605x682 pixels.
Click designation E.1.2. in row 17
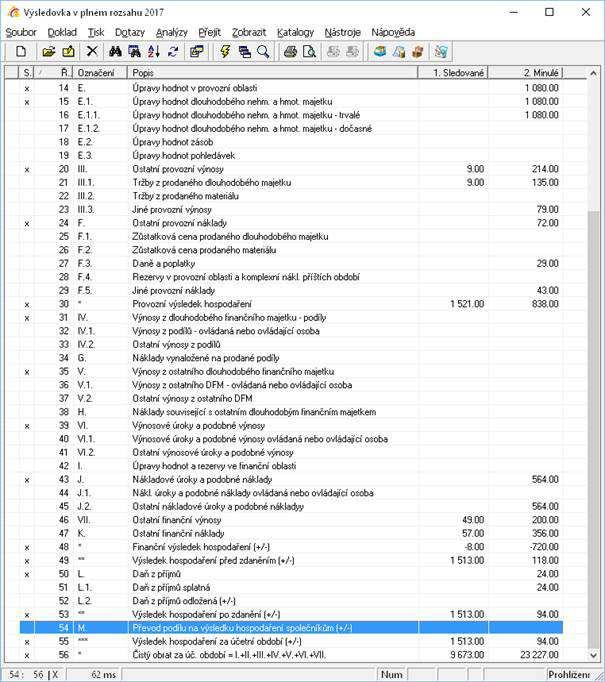click(89, 129)
